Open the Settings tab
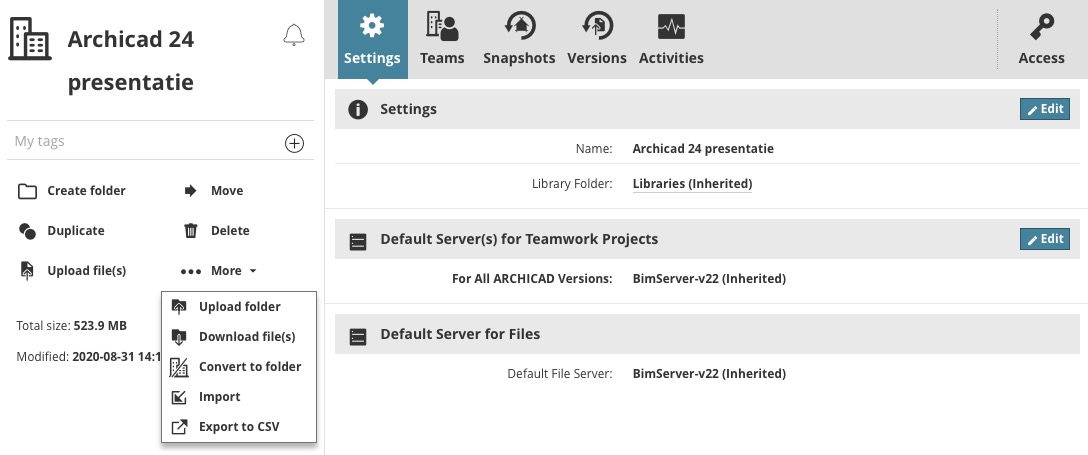1088x455 pixels. coord(372,40)
